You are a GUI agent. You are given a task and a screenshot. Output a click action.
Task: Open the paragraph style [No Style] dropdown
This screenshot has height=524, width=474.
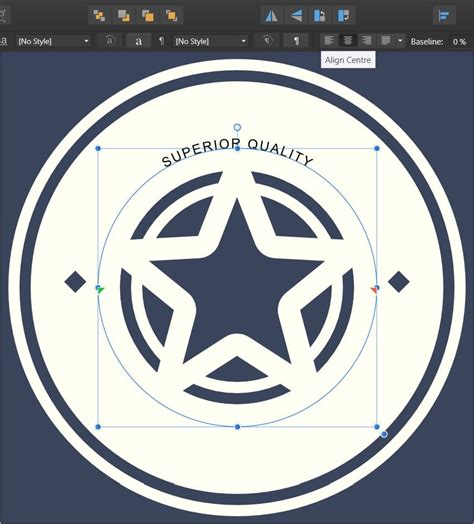pos(211,41)
